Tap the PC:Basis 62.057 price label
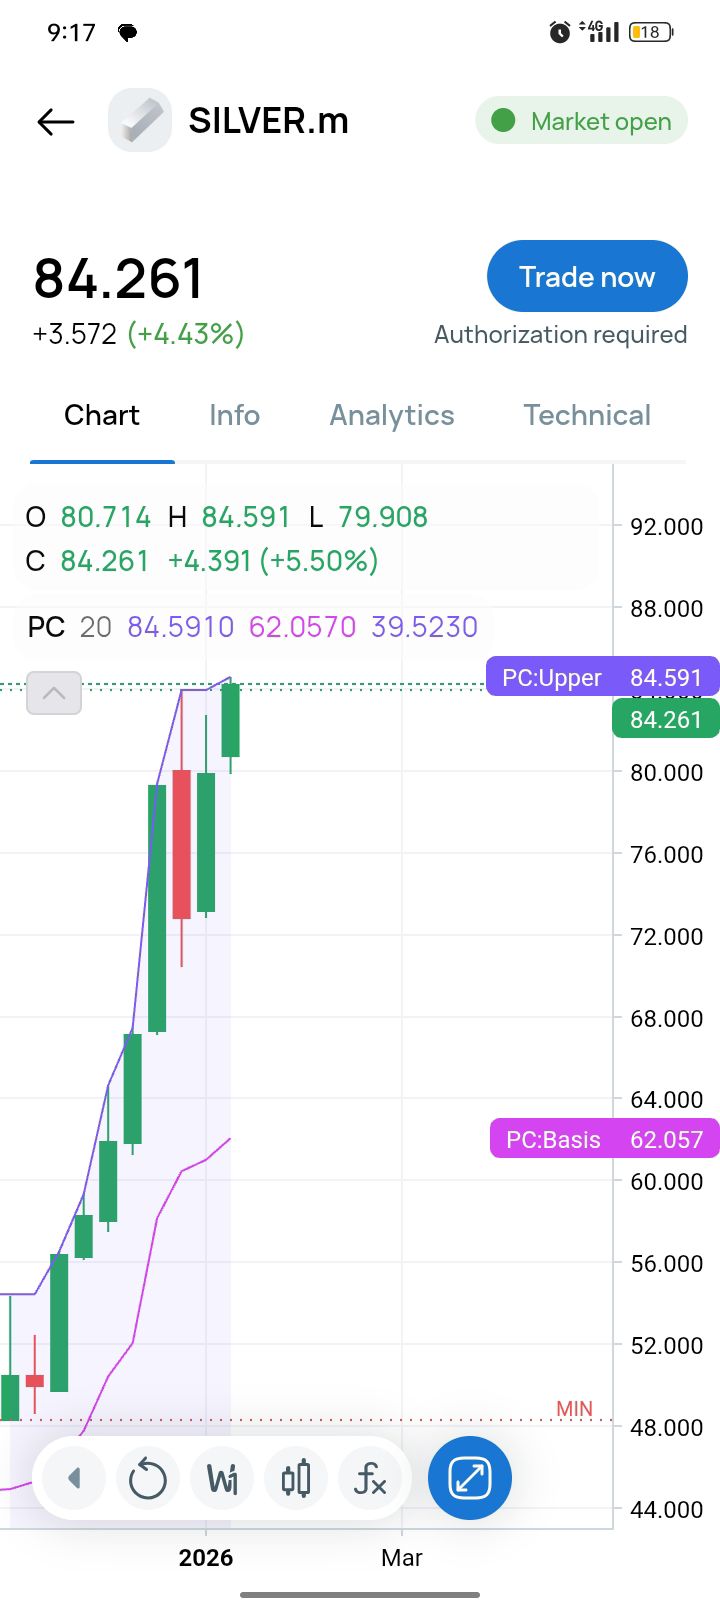Image resolution: width=720 pixels, height=1612 pixels. click(604, 1139)
